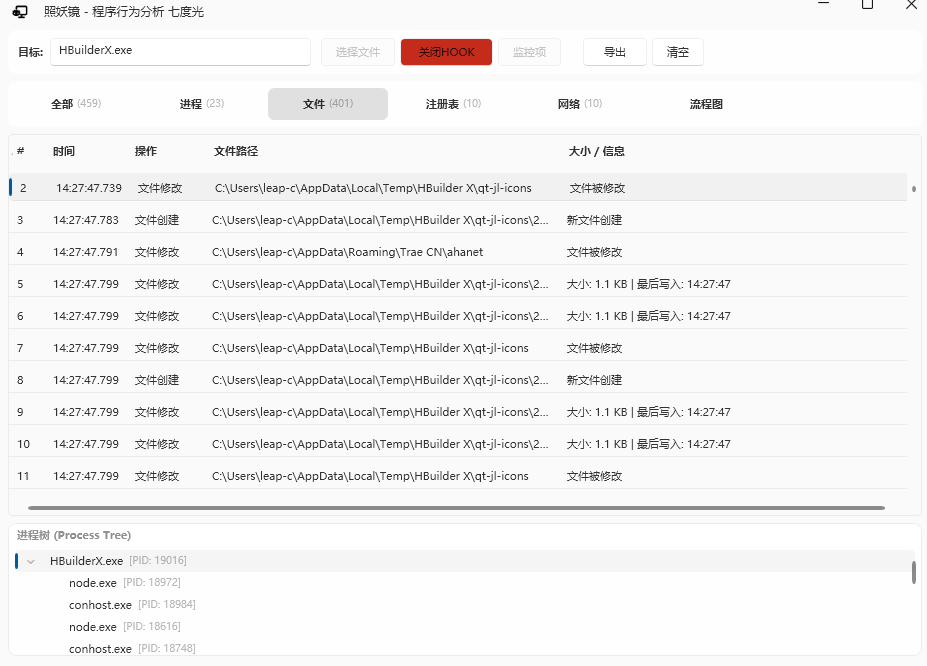Viewport: 927px width, 666px height.
Task: Click row 5 size info cell
Action: pos(649,284)
